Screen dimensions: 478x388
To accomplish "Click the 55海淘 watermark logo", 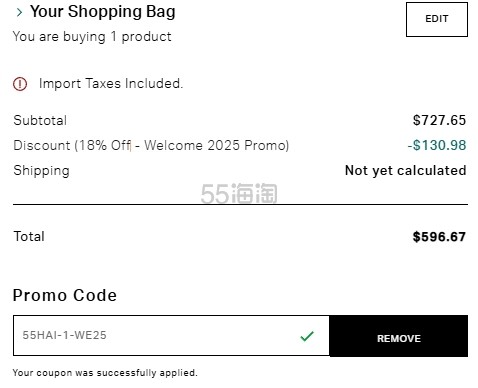I will tap(239, 194).
